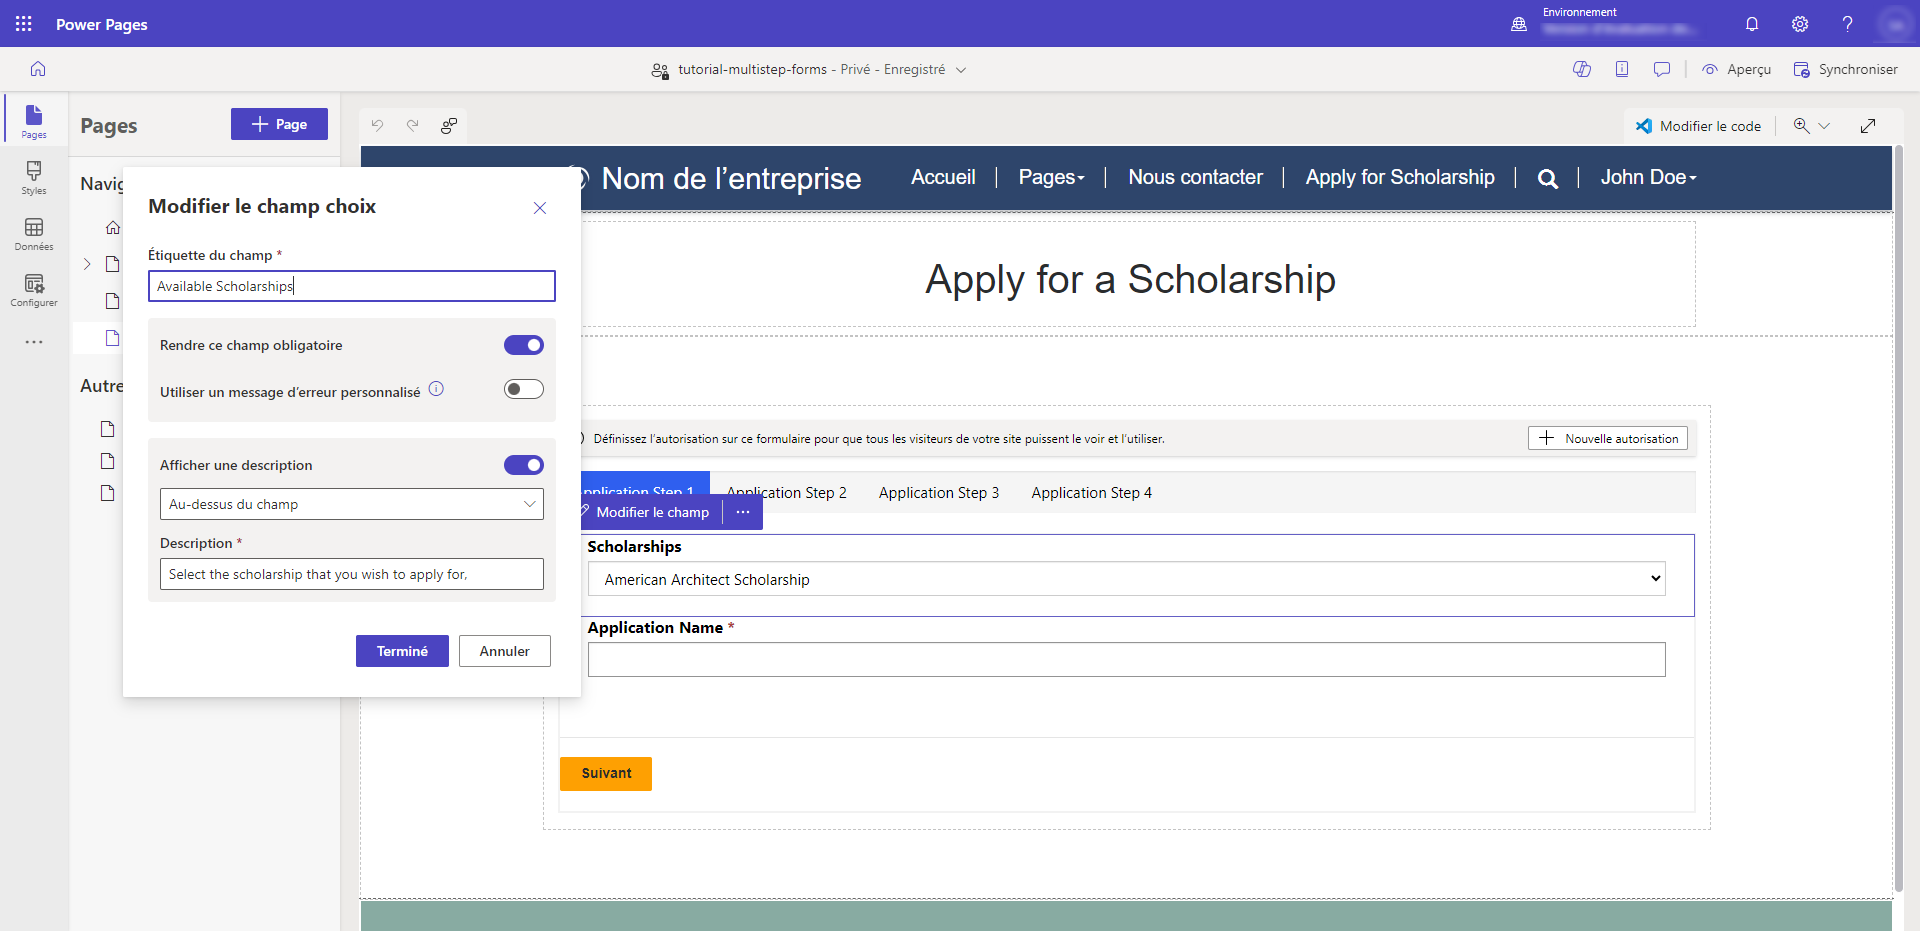Screen dimensions: 1920x931
Task: Expand the editor to full screen
Action: point(1868,126)
